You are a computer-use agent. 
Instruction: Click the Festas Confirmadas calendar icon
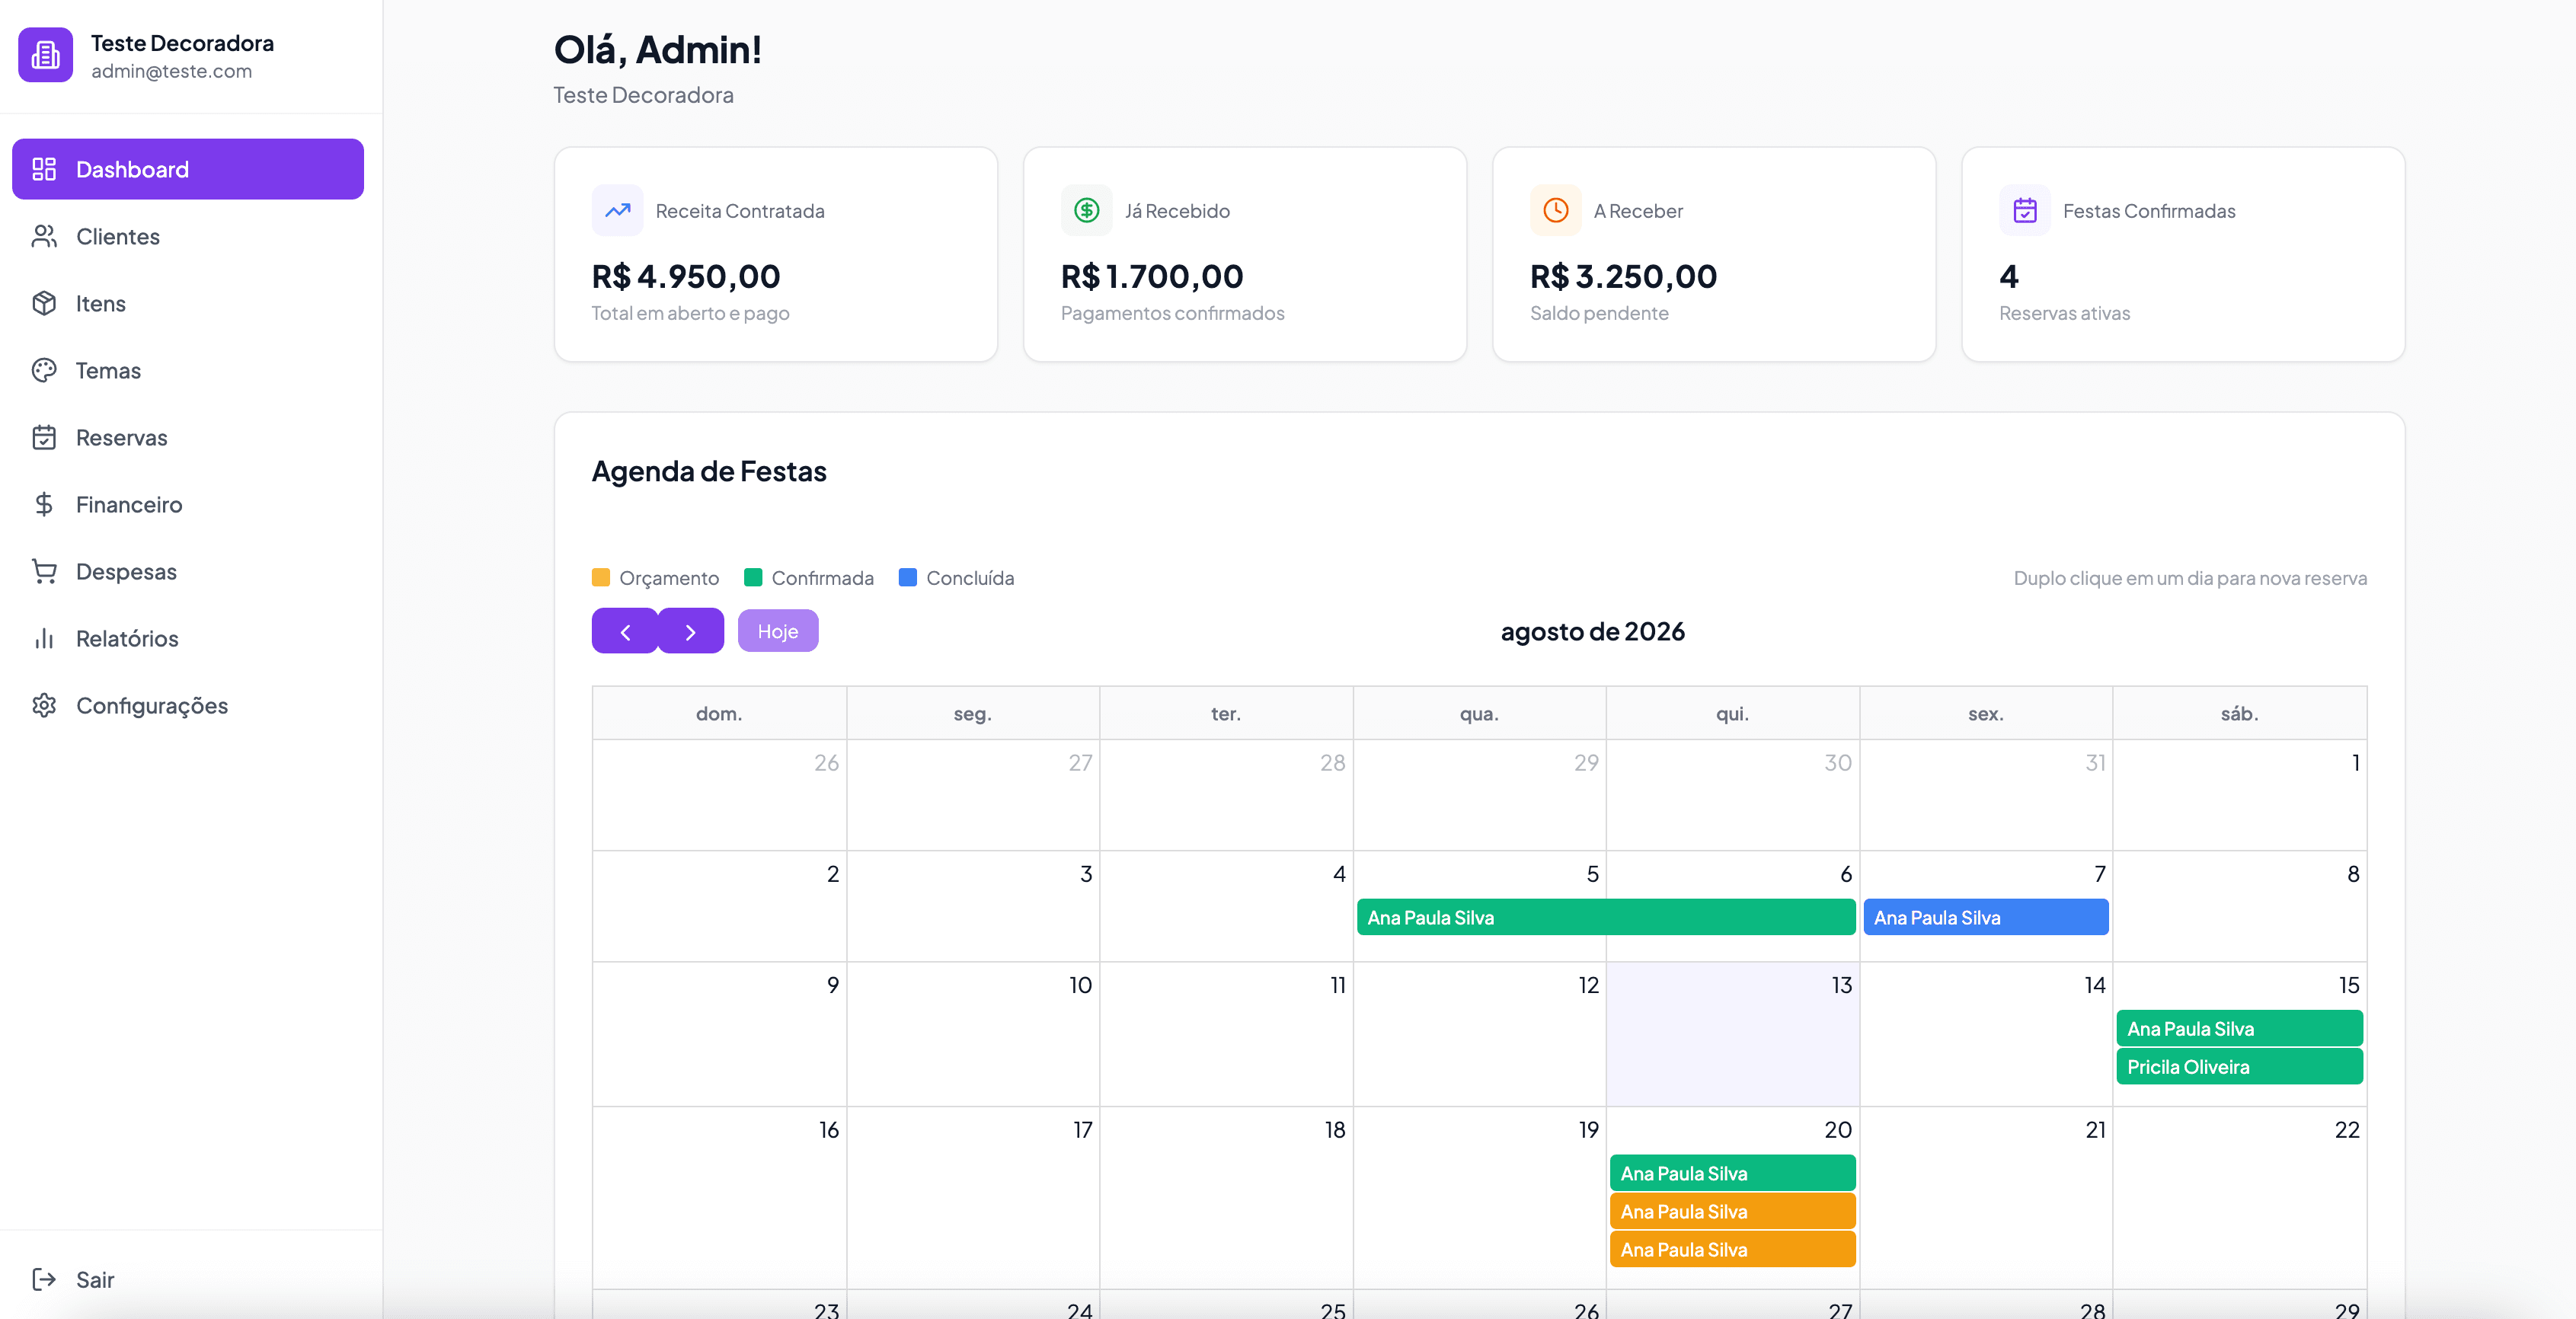pyautogui.click(x=2024, y=210)
